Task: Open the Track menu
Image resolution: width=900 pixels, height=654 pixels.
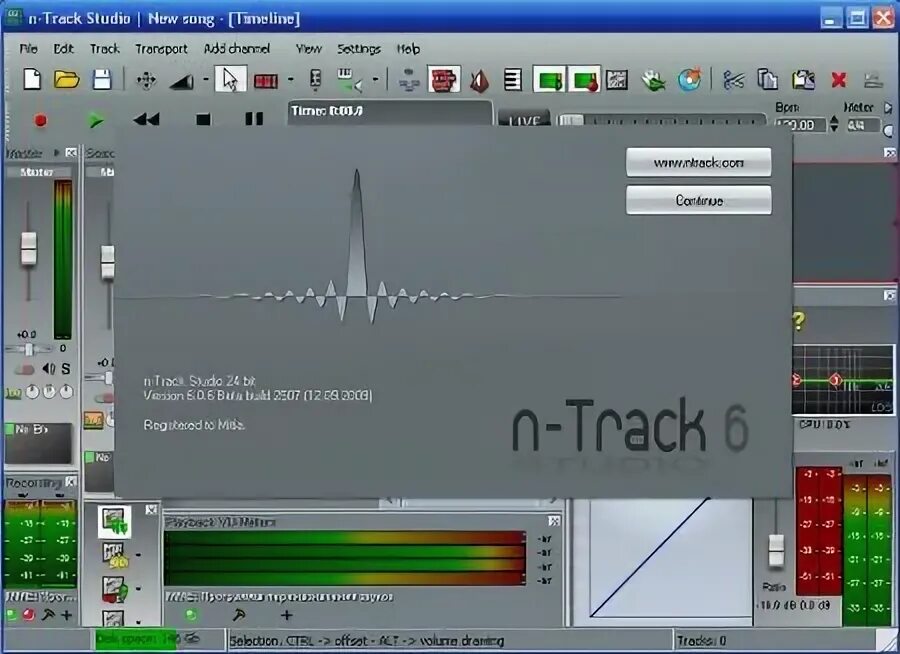Action: tap(104, 49)
